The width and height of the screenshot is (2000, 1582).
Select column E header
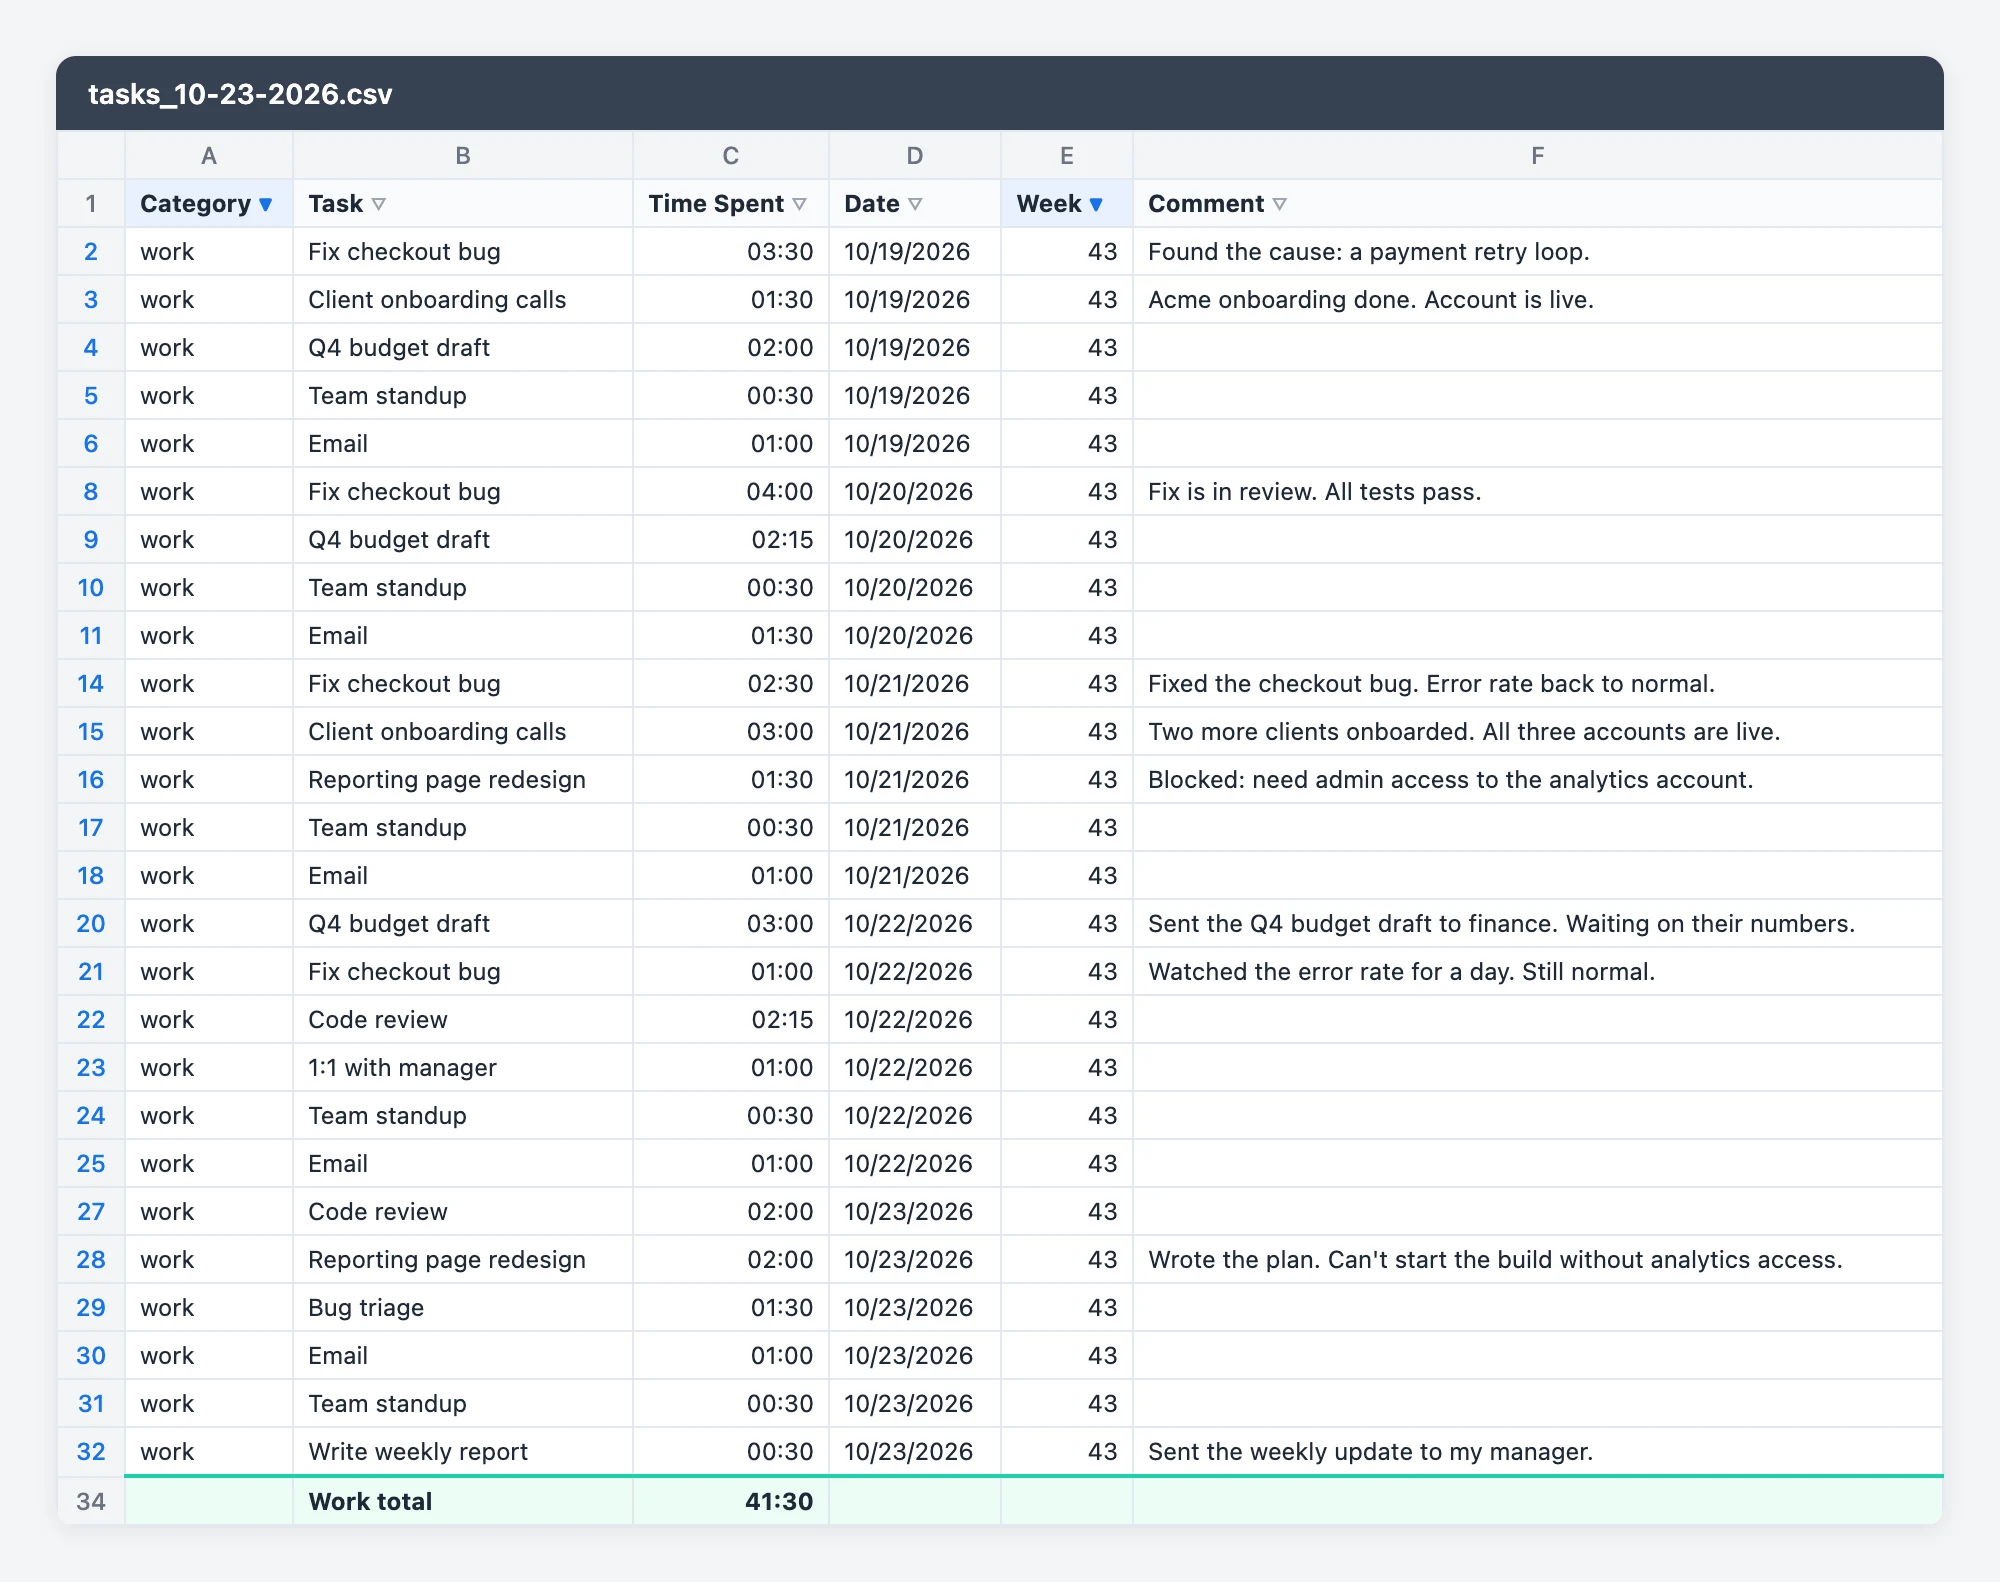pyautogui.click(x=1067, y=155)
